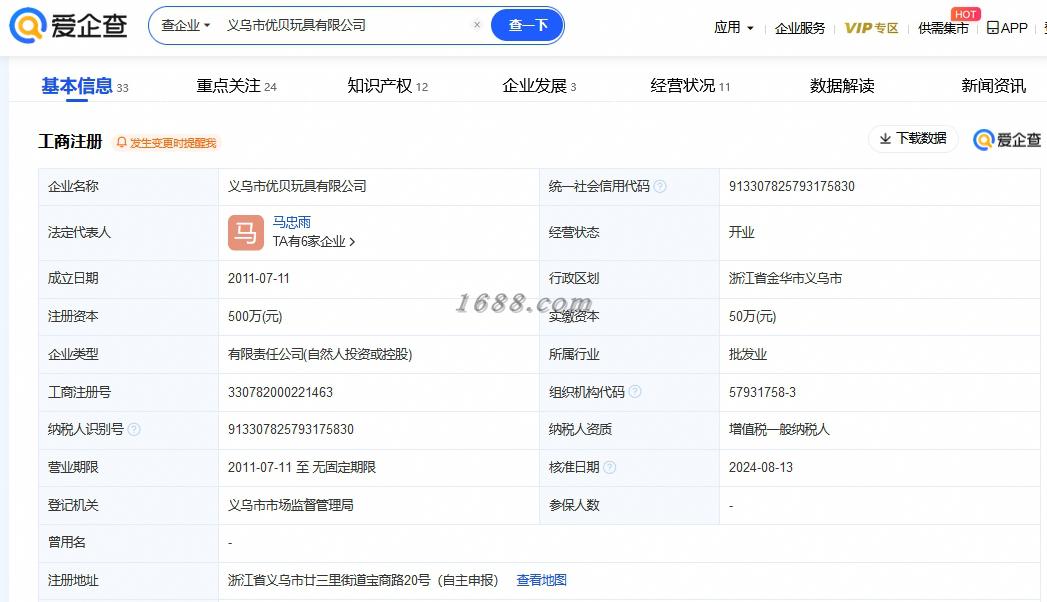
Task: Select the 行政区划 value 浙江省金华市义乌市
Action: (785, 278)
